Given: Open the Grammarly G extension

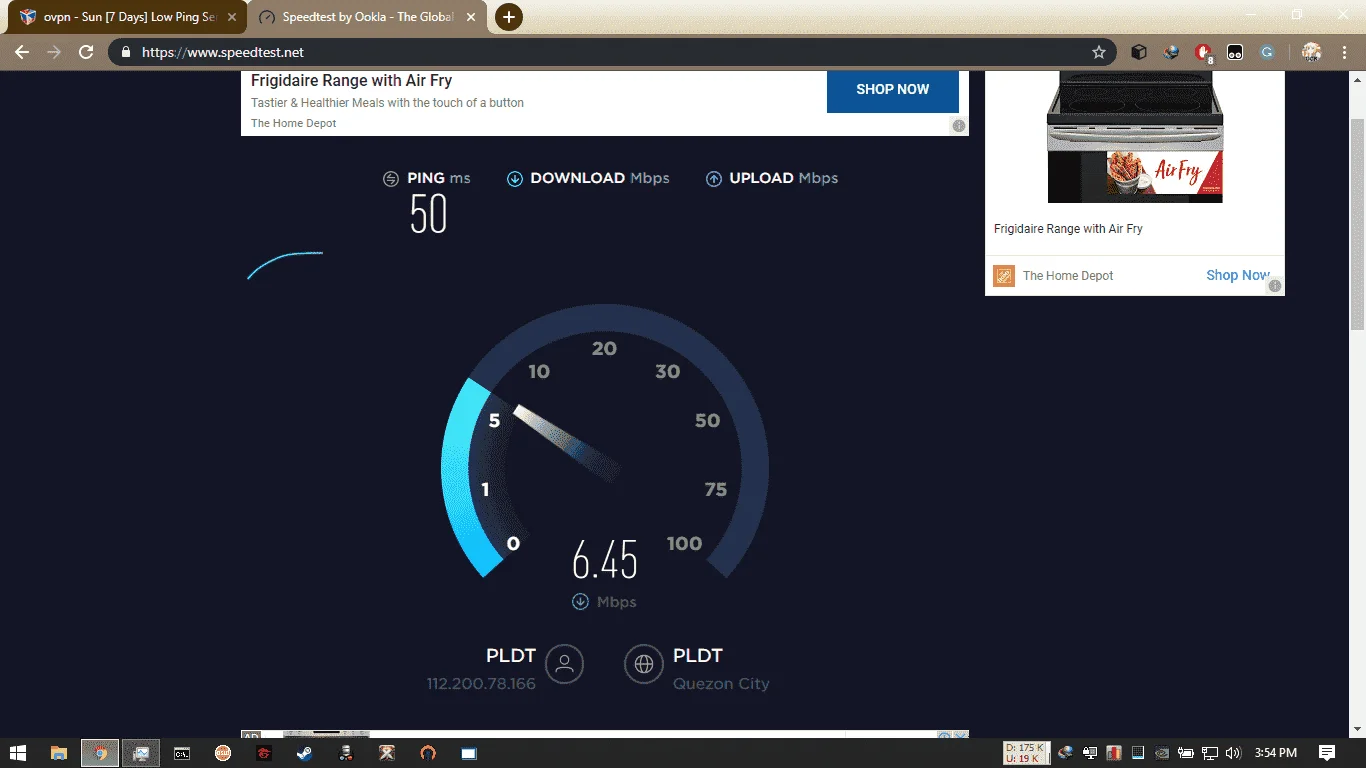Looking at the screenshot, I should (x=1267, y=52).
